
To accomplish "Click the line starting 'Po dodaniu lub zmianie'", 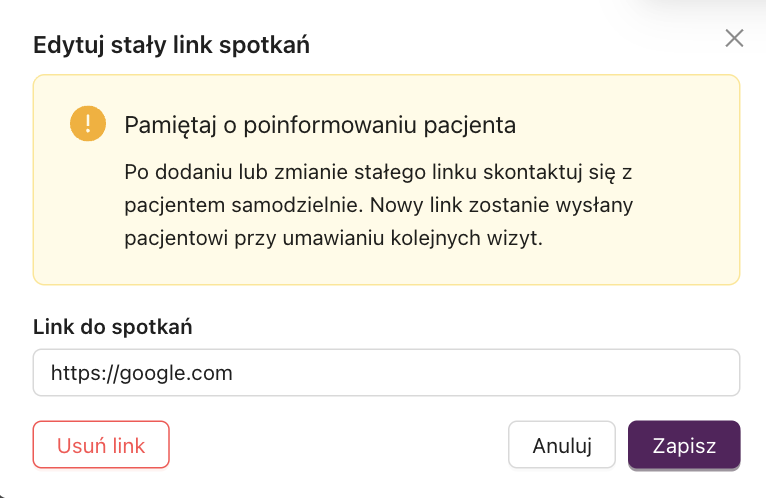I will tap(378, 173).
